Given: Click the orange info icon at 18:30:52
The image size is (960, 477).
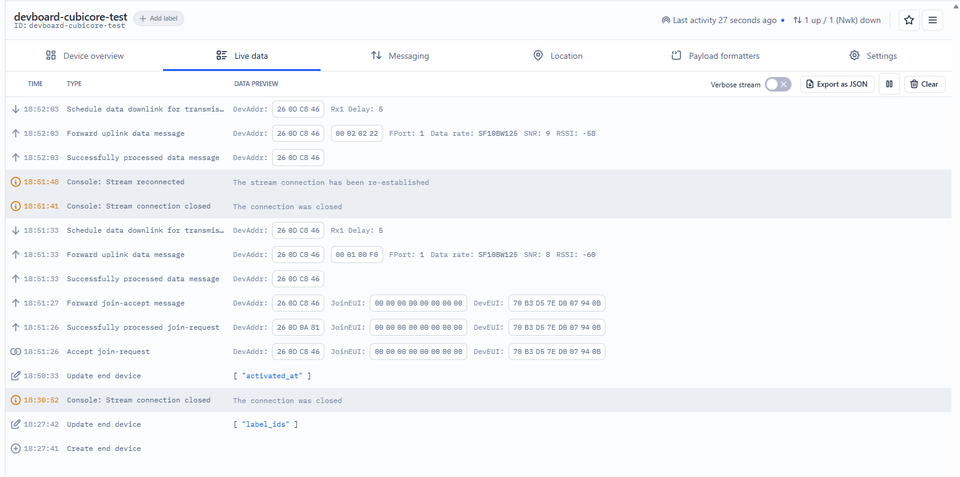Looking at the screenshot, I should [16, 400].
